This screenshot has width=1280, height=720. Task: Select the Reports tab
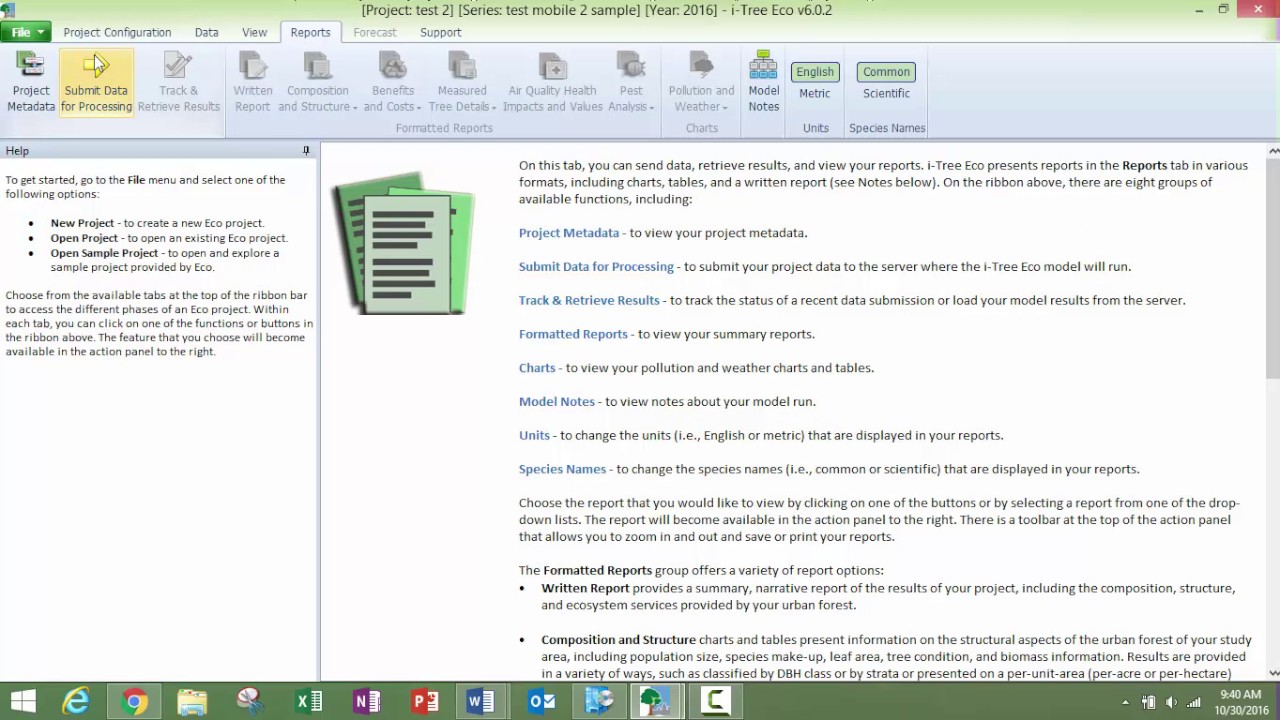click(x=310, y=32)
